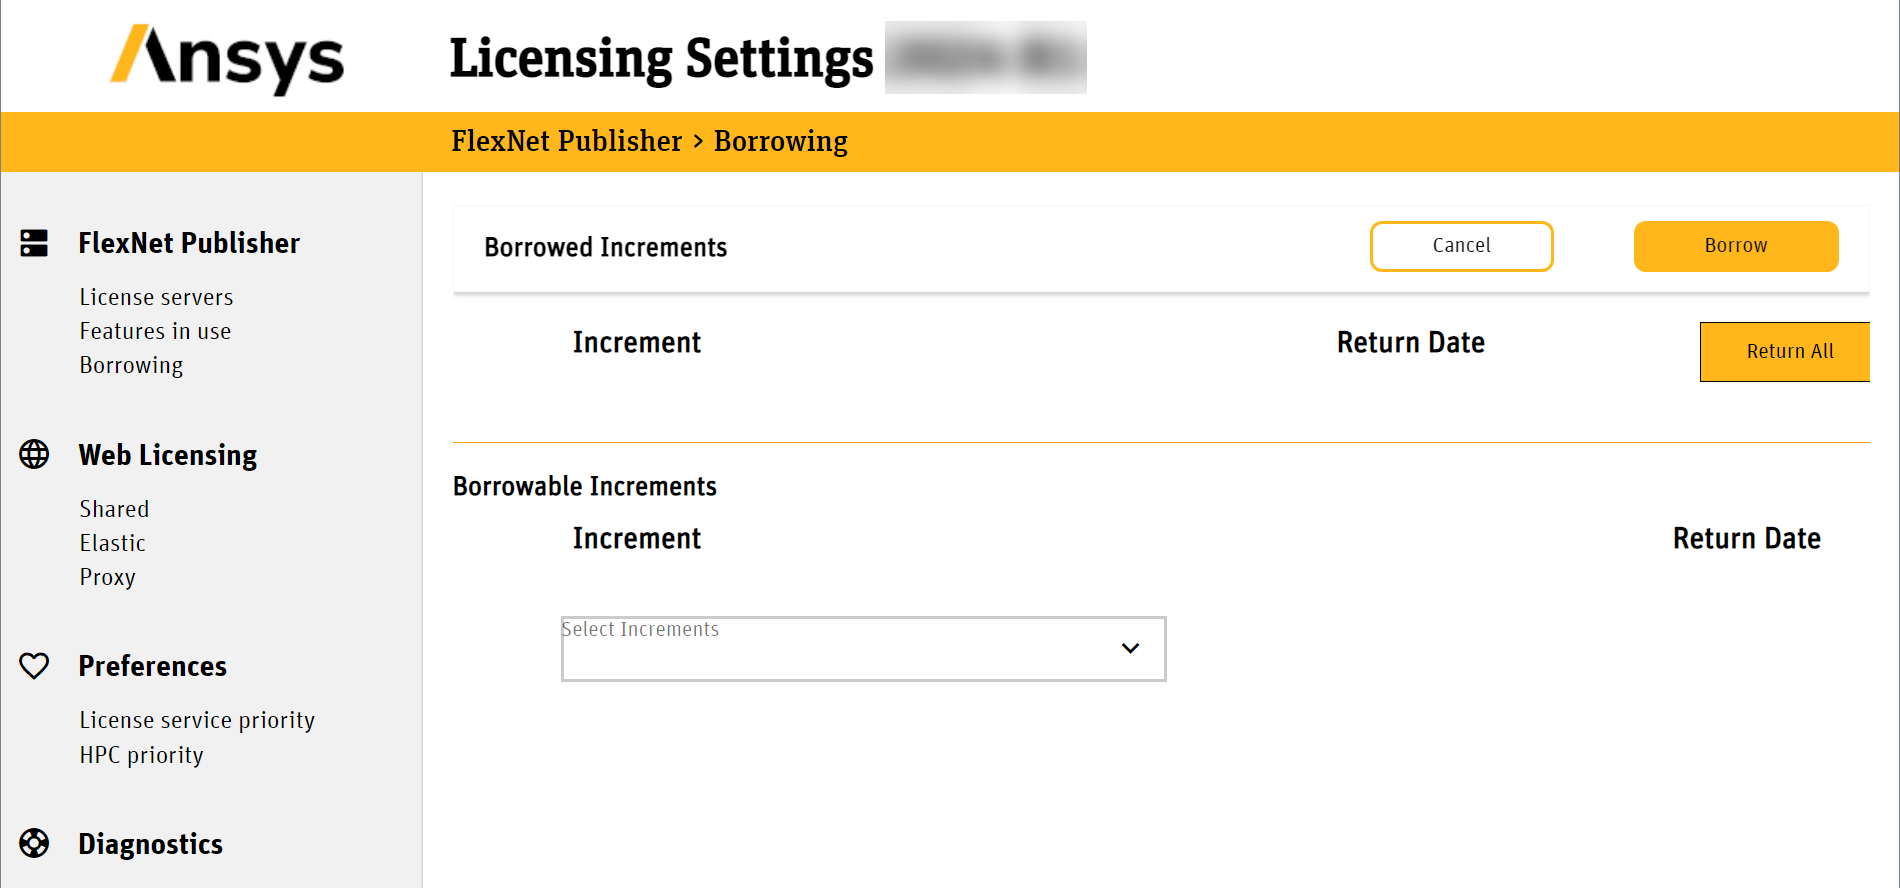Open License service priority preferences
Image resolution: width=1900 pixels, height=888 pixels.
point(197,720)
